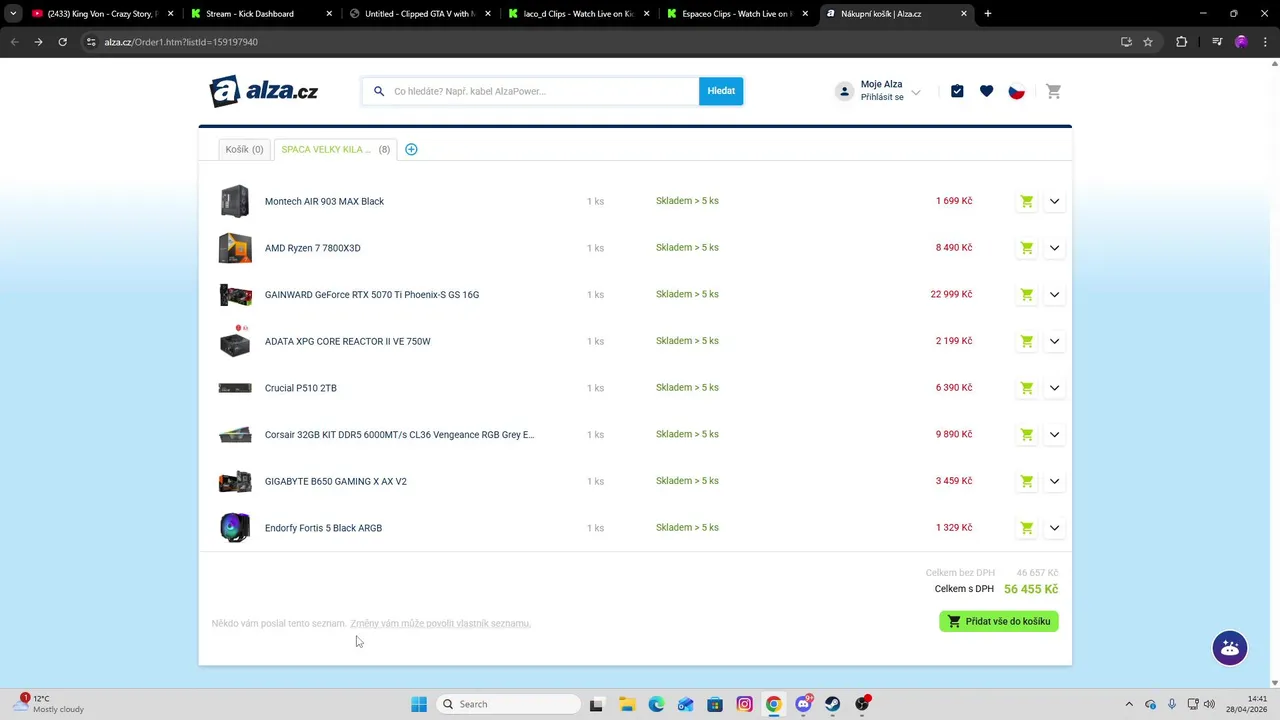The height and width of the screenshot is (720, 1280).
Task: Open Steam from the taskbar
Action: [832, 704]
